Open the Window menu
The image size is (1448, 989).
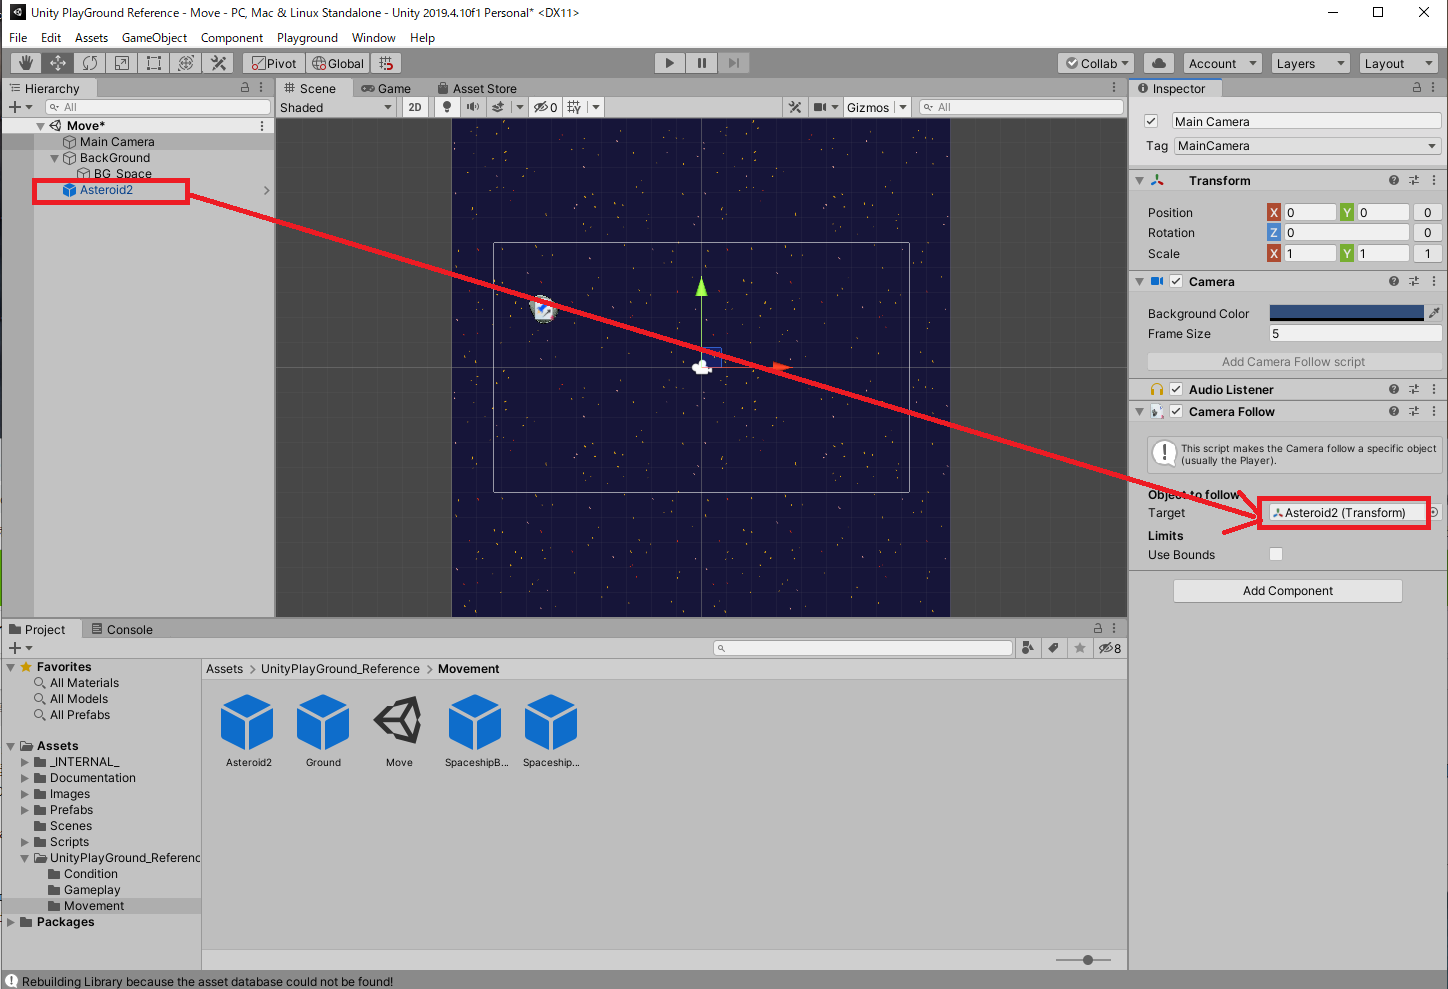(x=373, y=38)
